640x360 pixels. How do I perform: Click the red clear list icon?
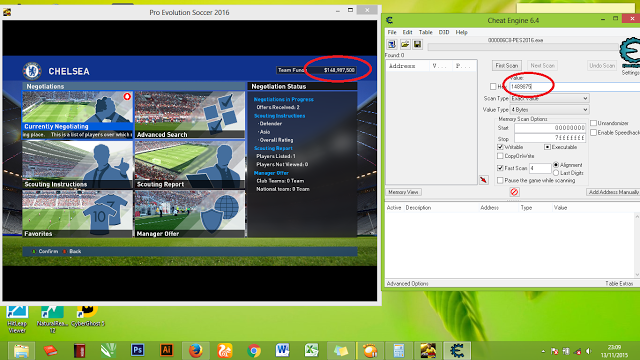click(x=514, y=192)
